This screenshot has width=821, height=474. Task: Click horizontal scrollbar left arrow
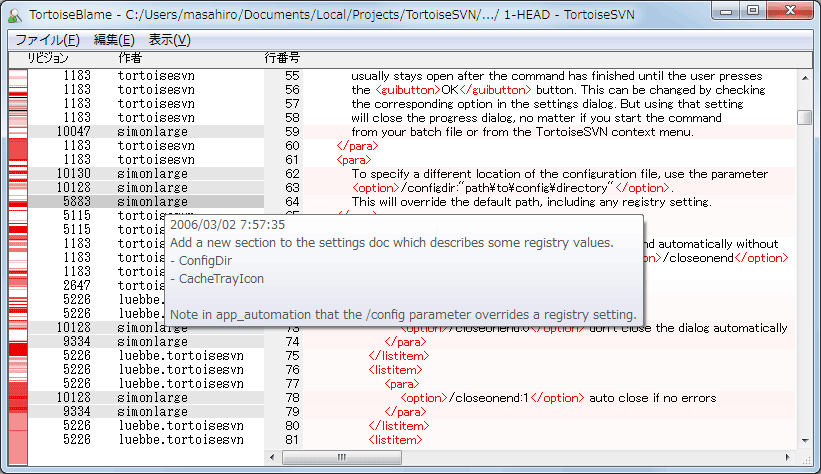(272, 457)
